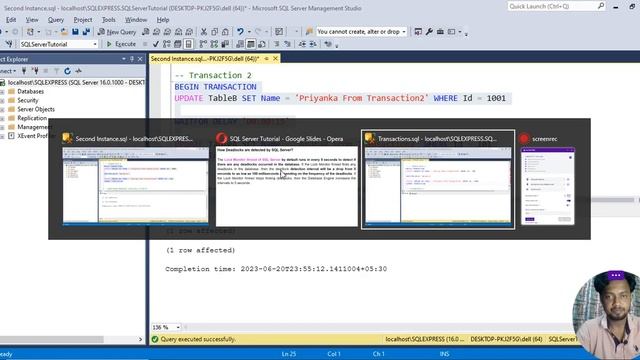
Task: Open Activity Monitor from Object Explorer toolbar
Action: tap(78, 71)
